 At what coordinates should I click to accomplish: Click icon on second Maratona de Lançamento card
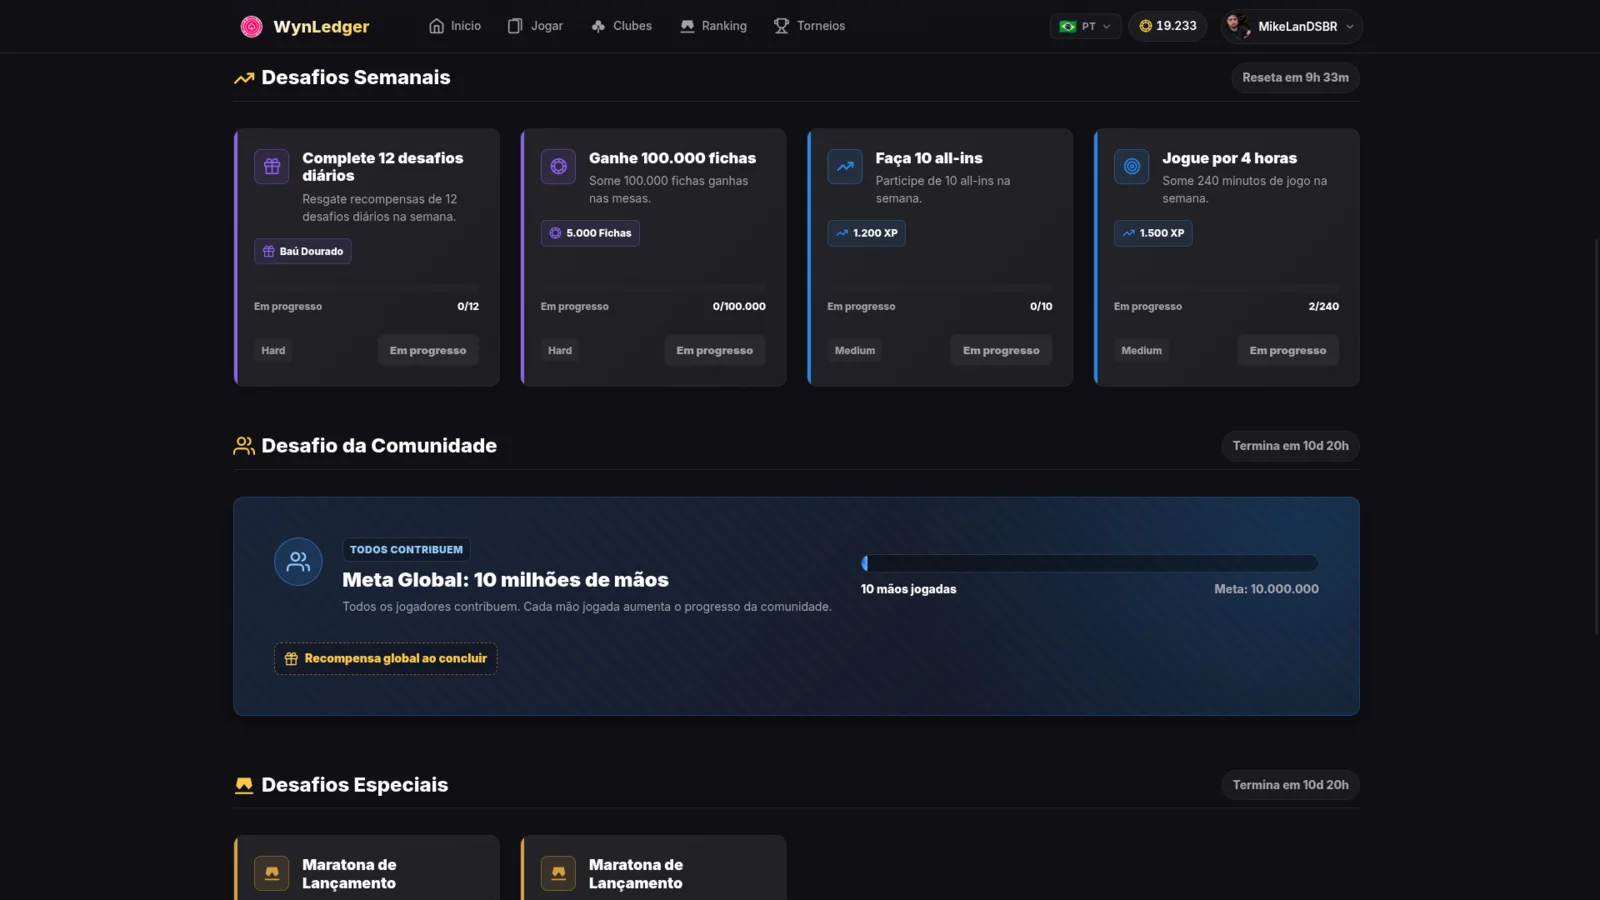558,873
